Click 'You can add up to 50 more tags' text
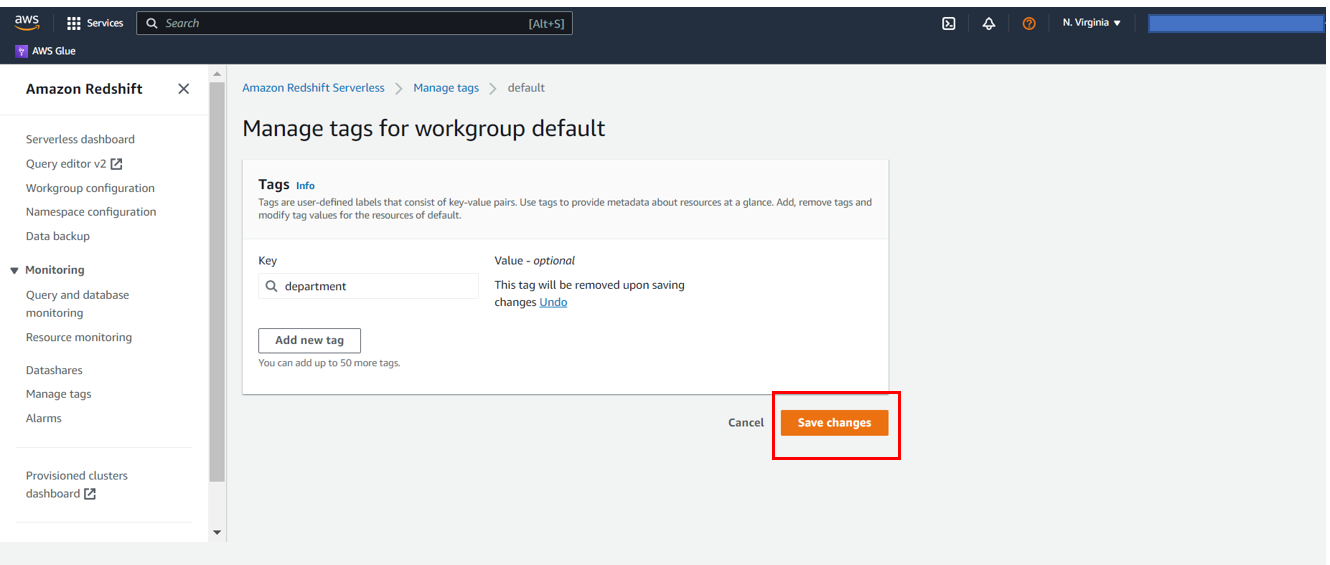 coord(329,363)
